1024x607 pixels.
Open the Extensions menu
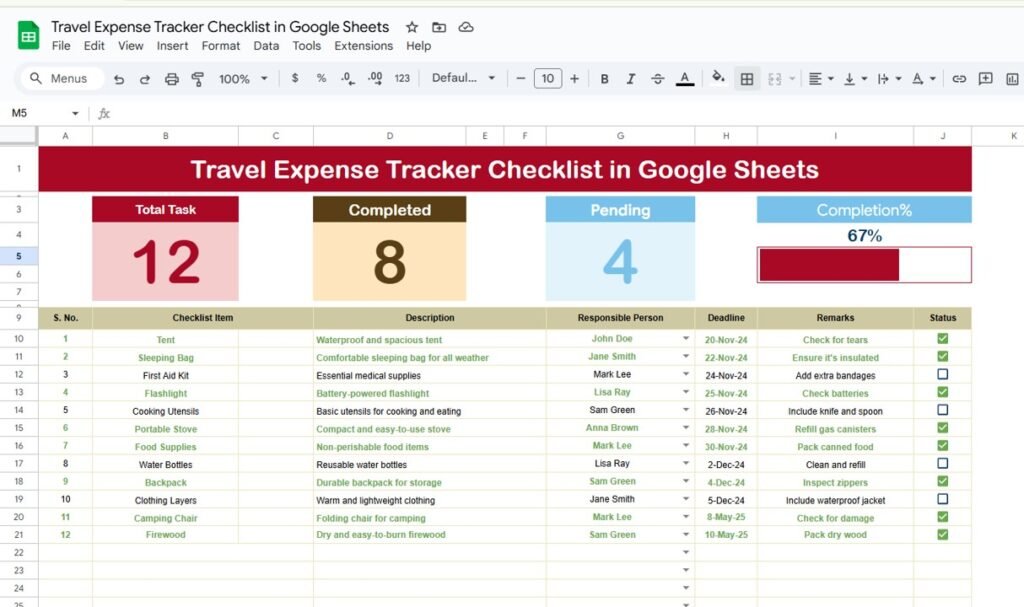[364, 46]
